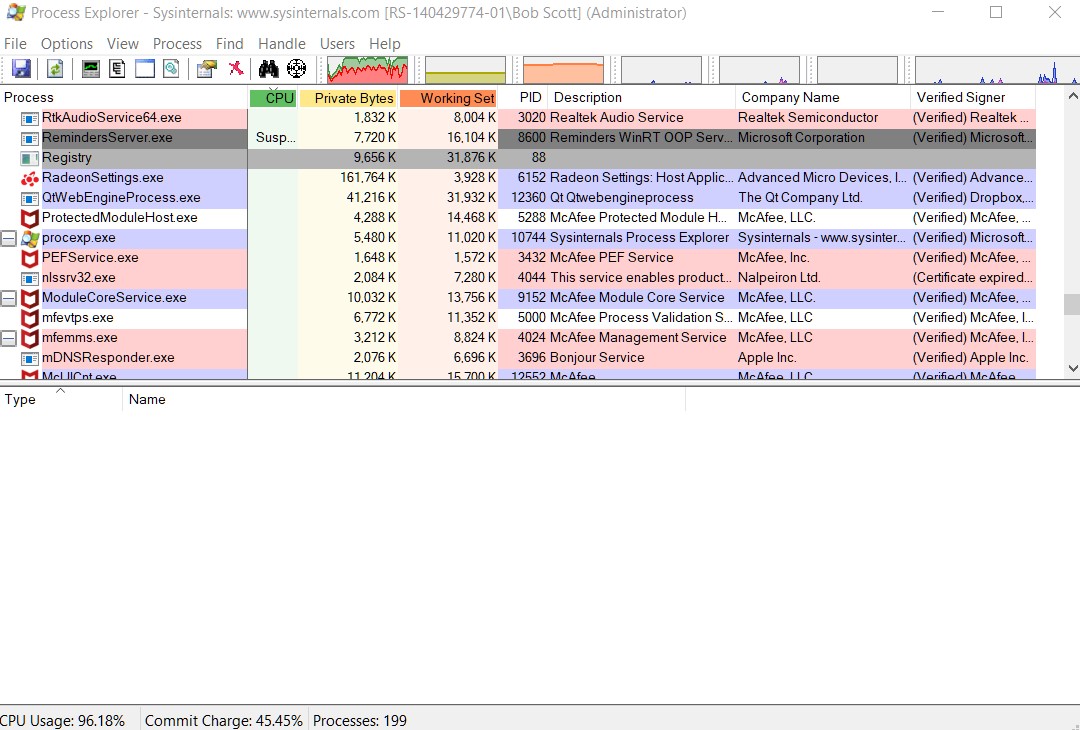Toggle the Show Process Tree icon
Image resolution: width=1080 pixels, height=730 pixels.
tap(117, 69)
